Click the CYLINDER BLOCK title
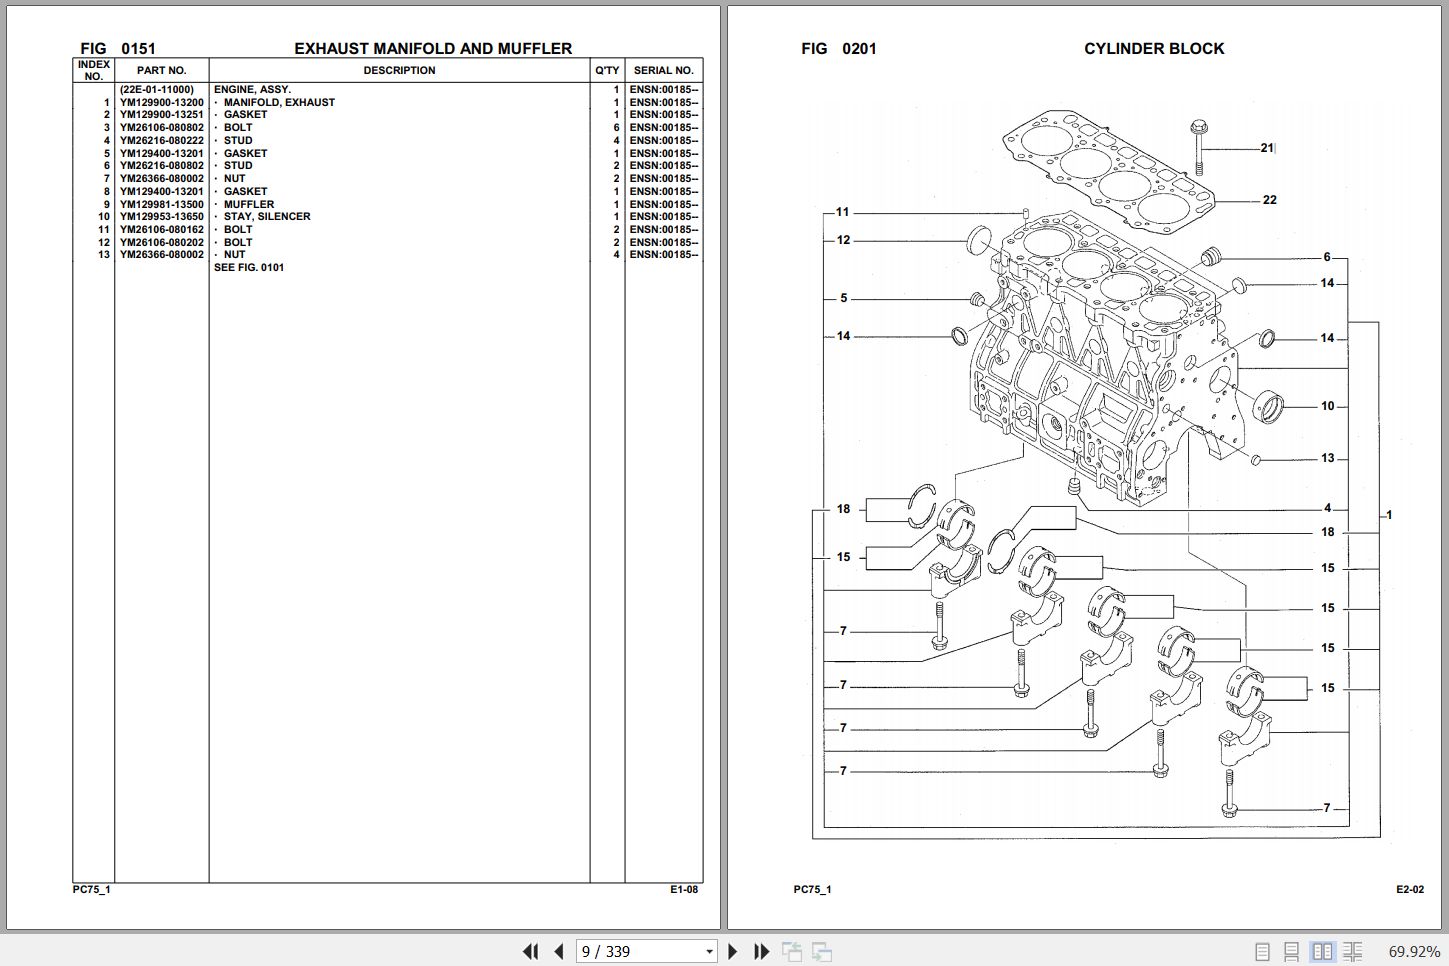This screenshot has height=966, width=1449. (x=1154, y=48)
